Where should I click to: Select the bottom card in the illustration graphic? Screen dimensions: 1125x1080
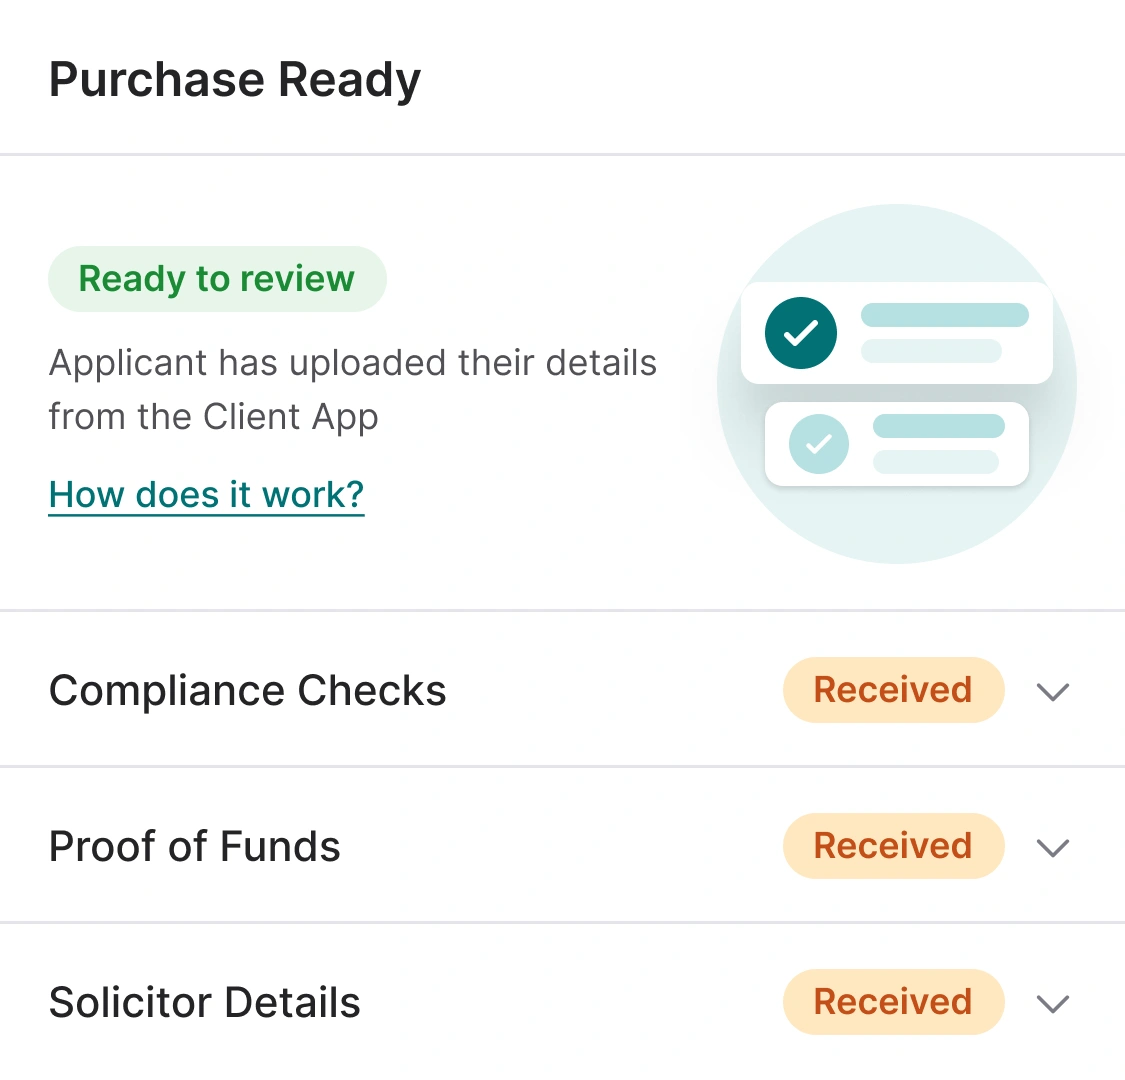point(897,443)
